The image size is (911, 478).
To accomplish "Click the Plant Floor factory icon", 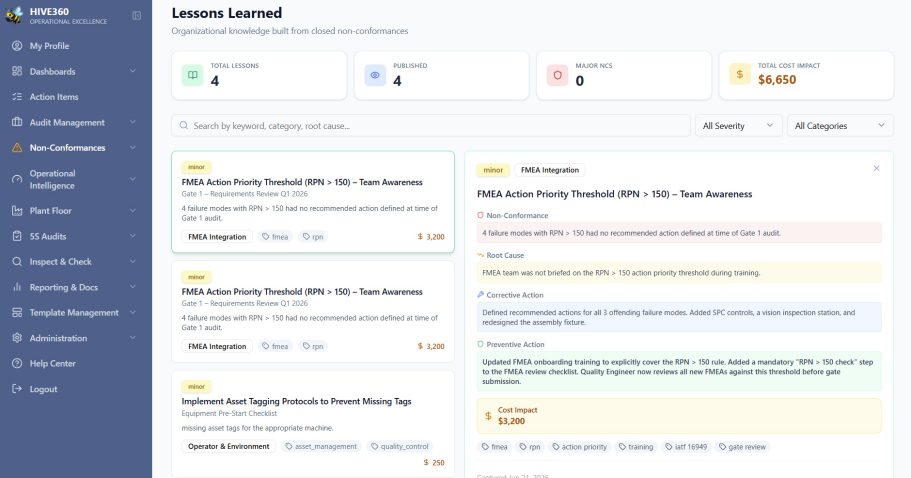I will coord(17,211).
